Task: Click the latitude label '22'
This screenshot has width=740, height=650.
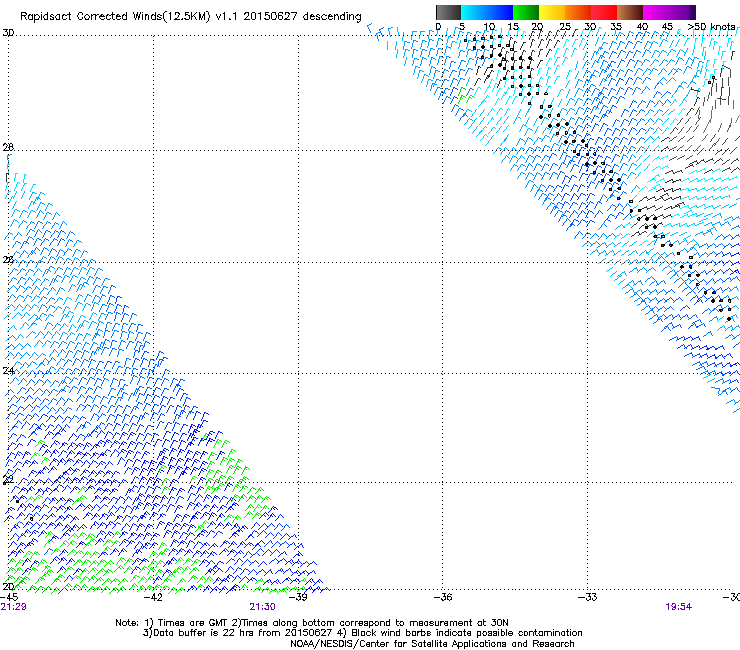Action: pos(8,480)
